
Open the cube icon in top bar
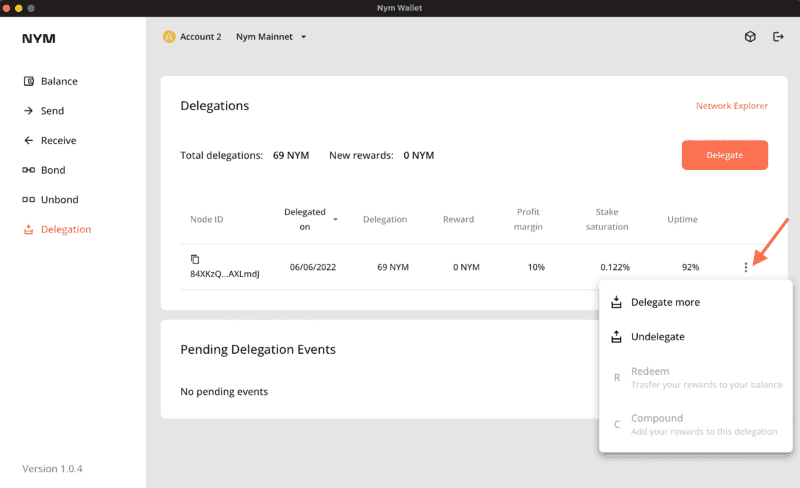point(749,37)
